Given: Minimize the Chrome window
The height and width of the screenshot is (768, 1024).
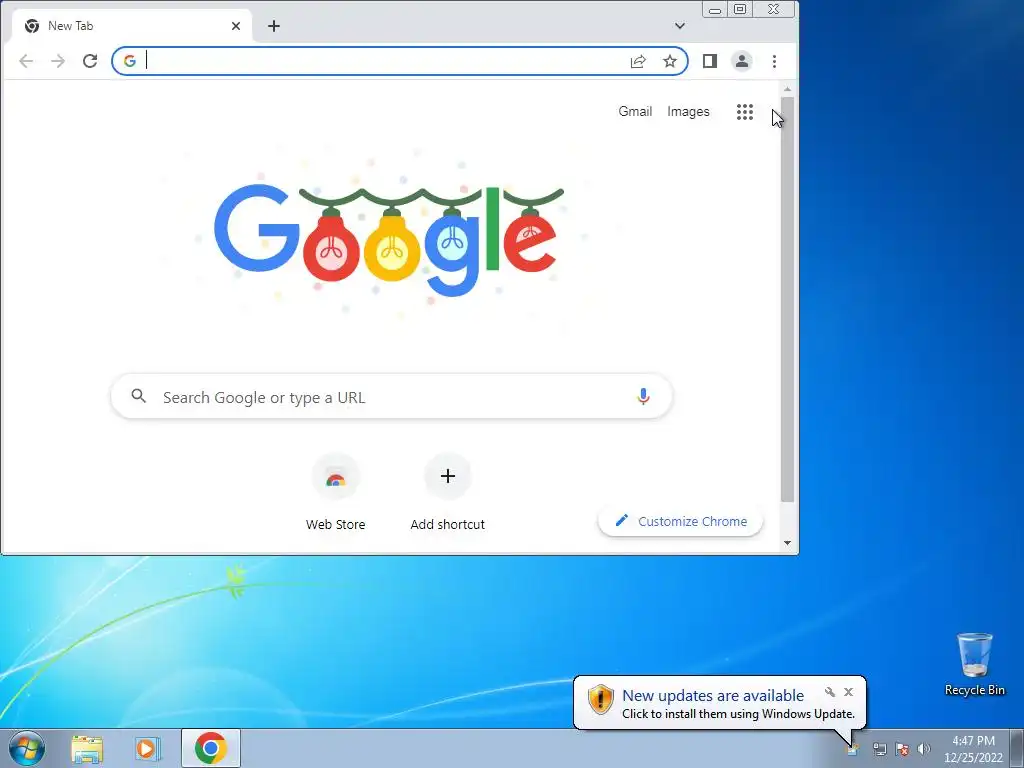Looking at the screenshot, I should pos(715,9).
